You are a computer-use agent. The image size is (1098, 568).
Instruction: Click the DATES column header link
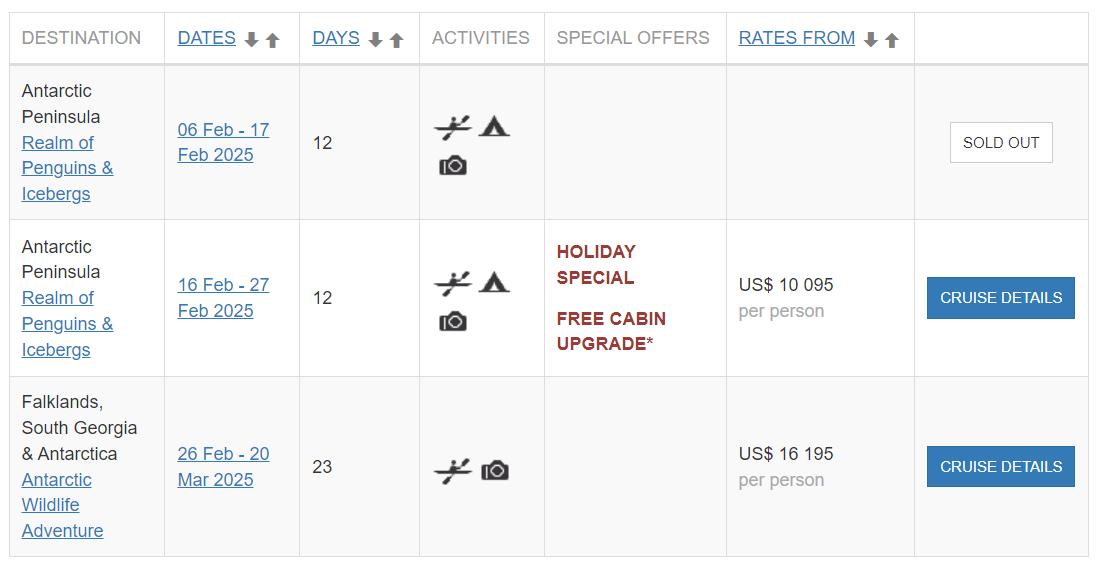pos(207,38)
